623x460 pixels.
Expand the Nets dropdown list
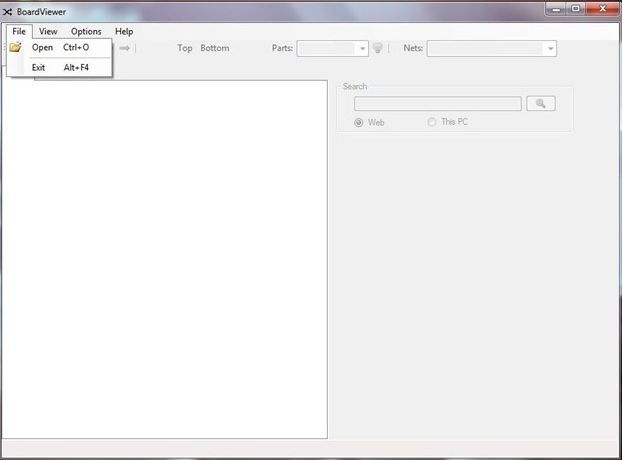tap(550, 48)
